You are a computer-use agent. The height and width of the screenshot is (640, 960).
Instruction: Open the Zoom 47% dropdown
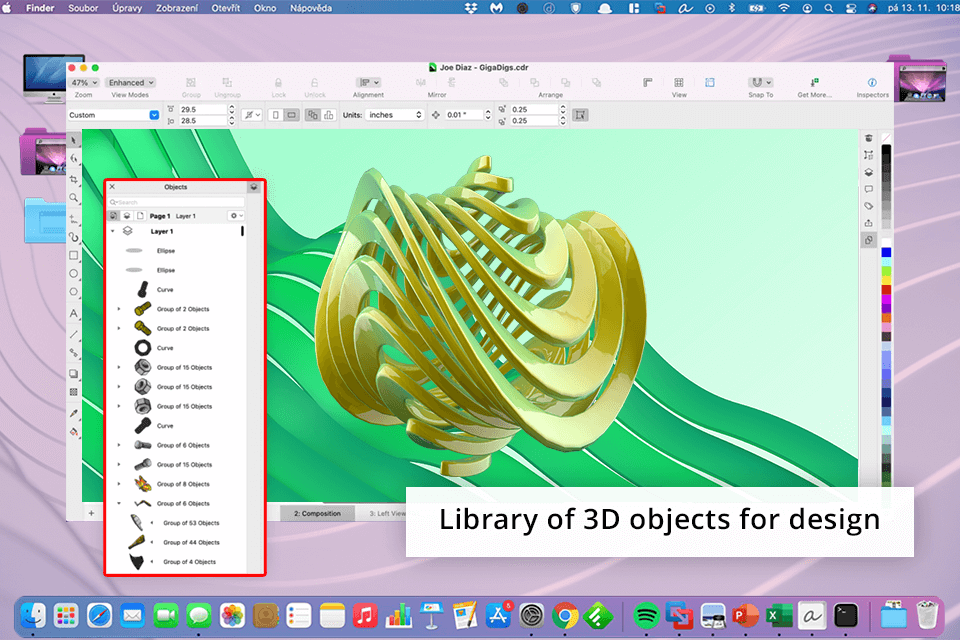(x=84, y=83)
